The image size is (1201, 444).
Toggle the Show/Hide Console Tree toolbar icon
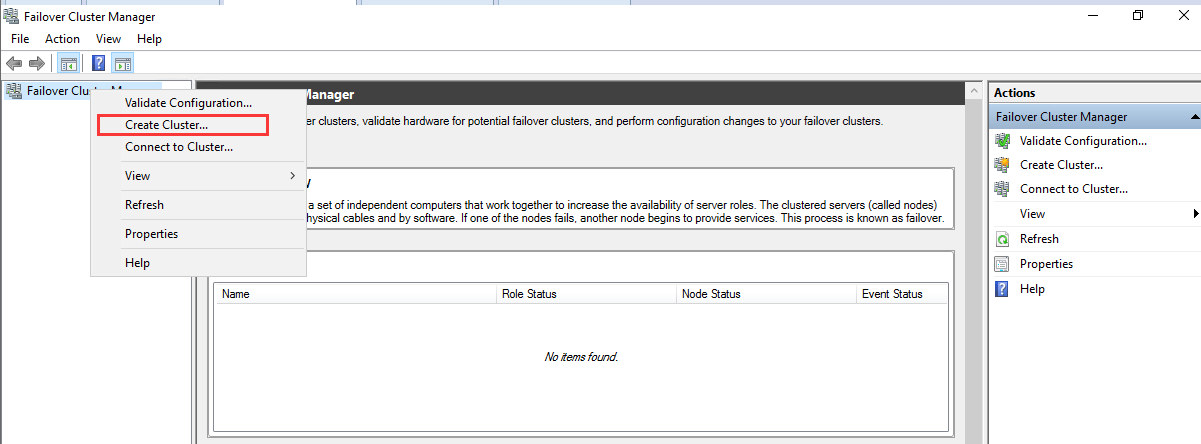pyautogui.click(x=68, y=63)
